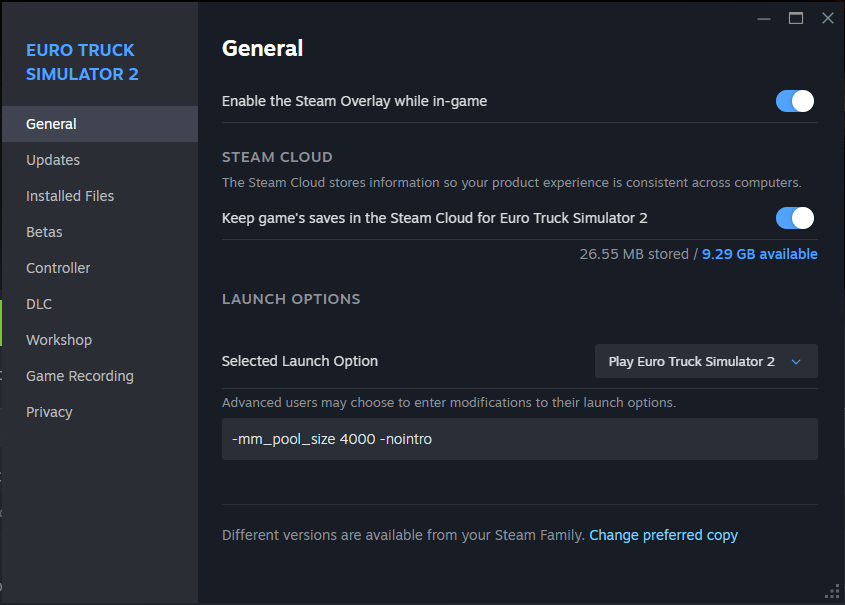
Task: Open the Controller settings tab
Action: point(58,268)
